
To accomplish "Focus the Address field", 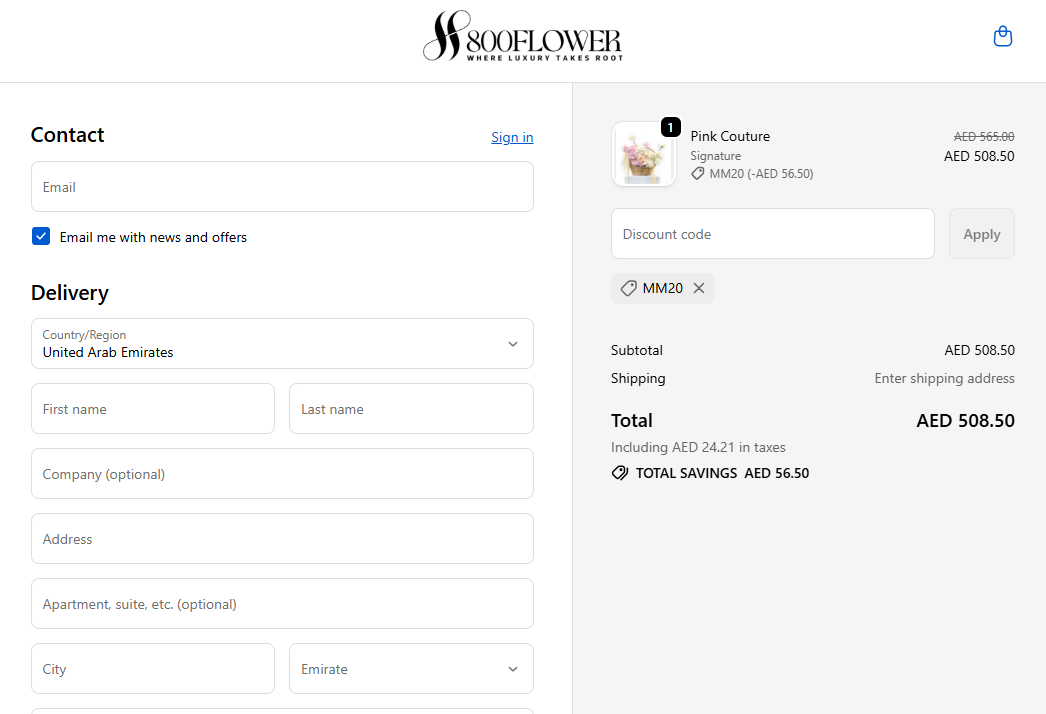I will pyautogui.click(x=282, y=539).
